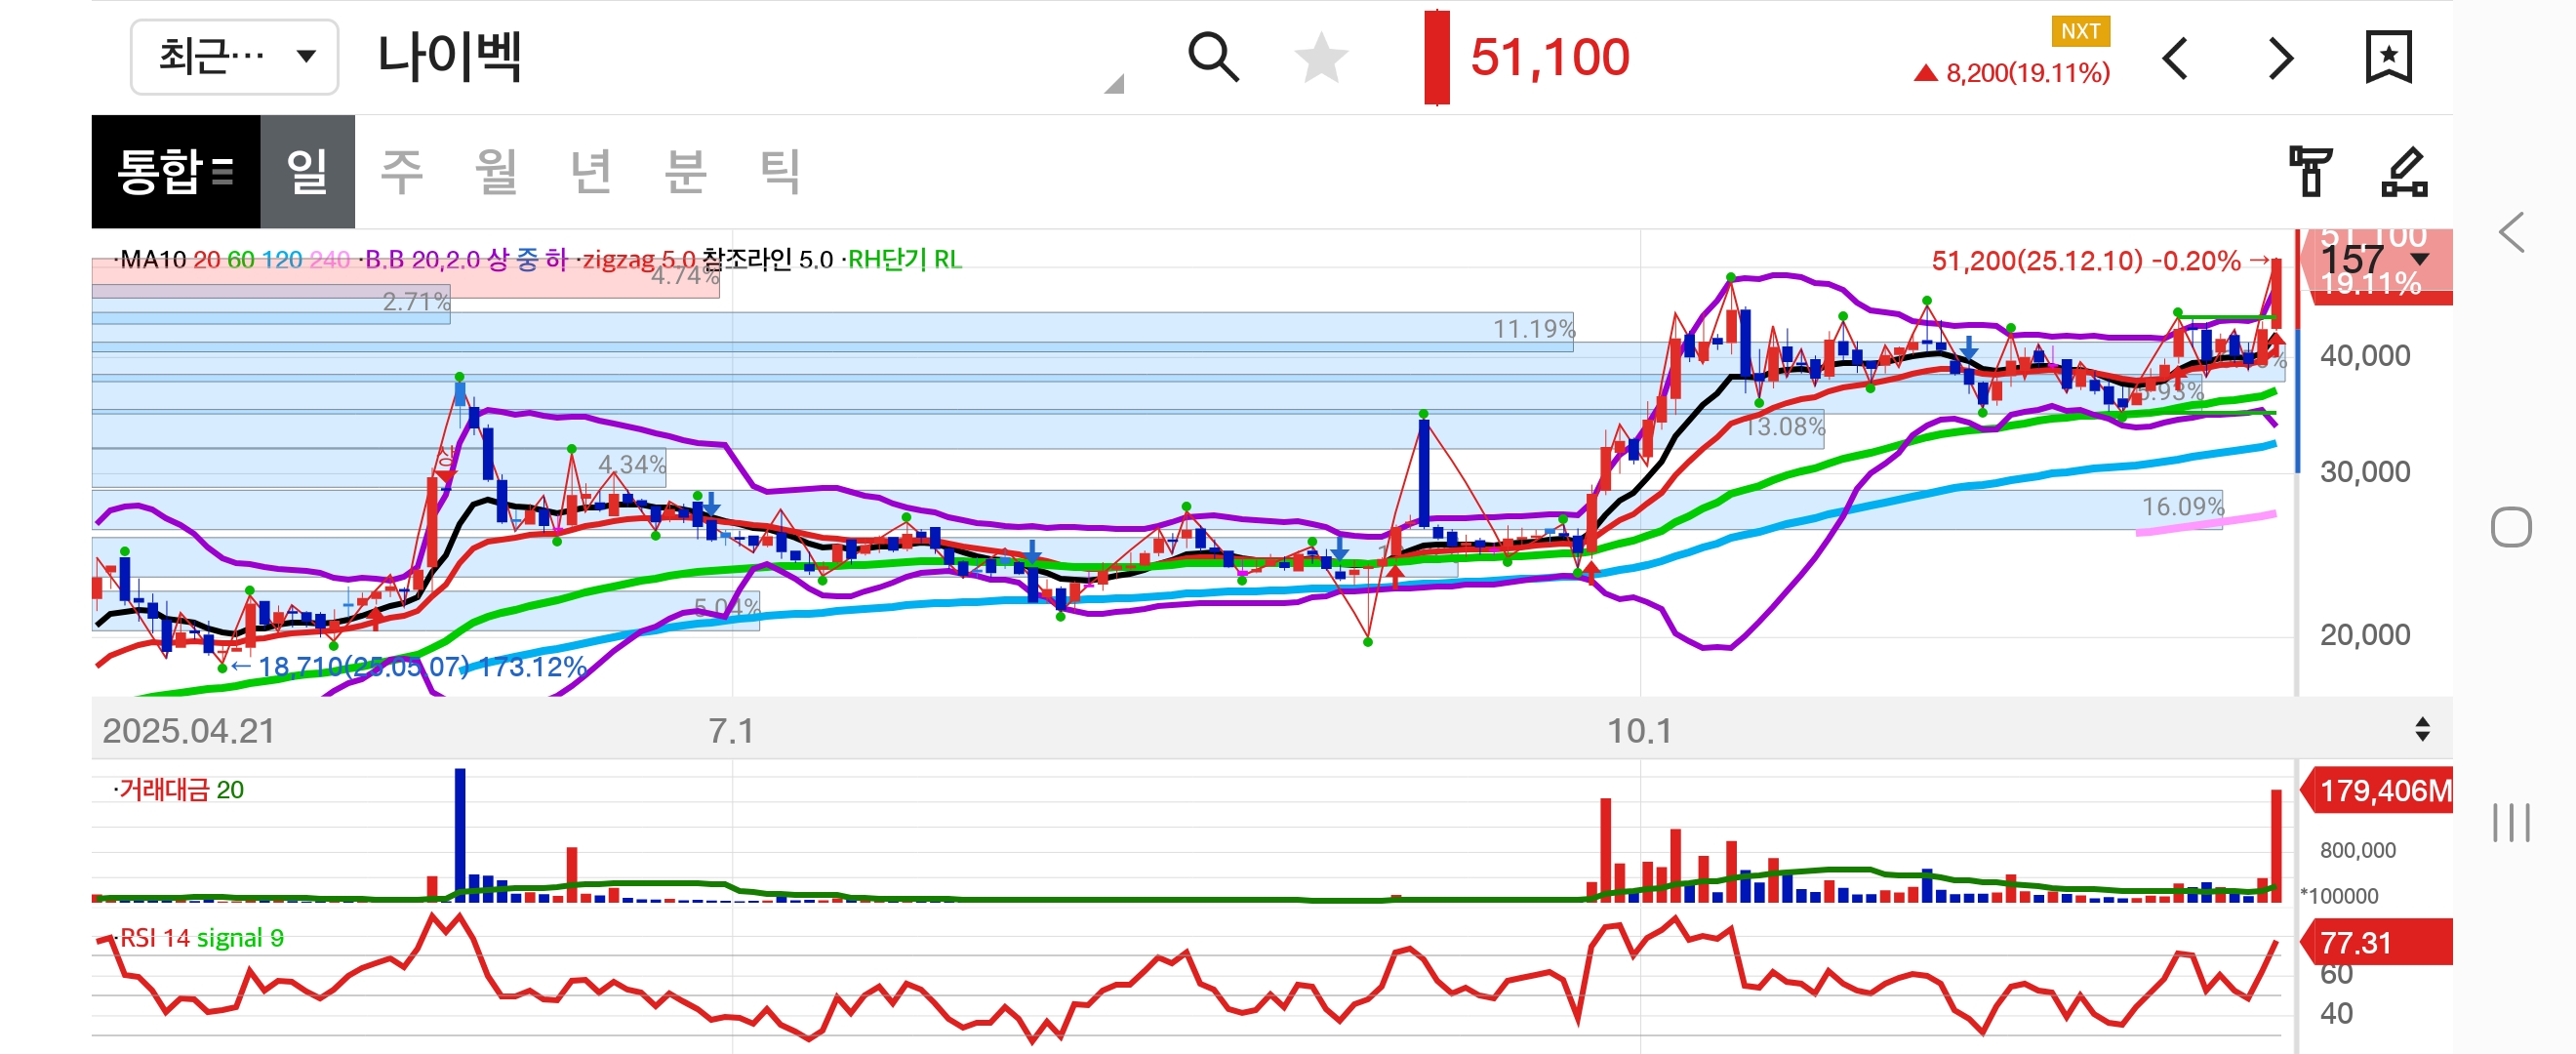Screen dimensions: 2576x1054
Task: Switch to the 주 weekly tab
Action: point(402,171)
